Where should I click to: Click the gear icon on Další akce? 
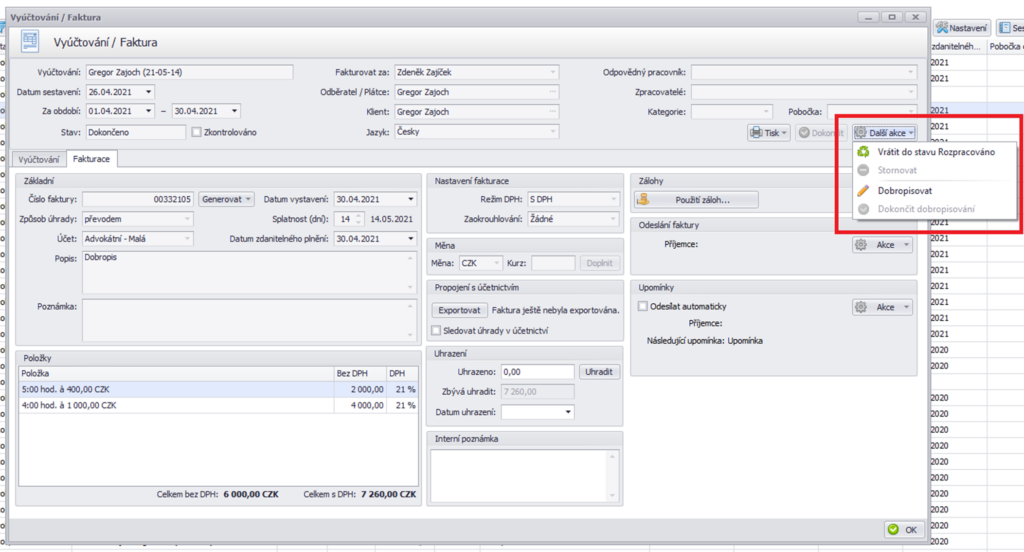pos(862,132)
